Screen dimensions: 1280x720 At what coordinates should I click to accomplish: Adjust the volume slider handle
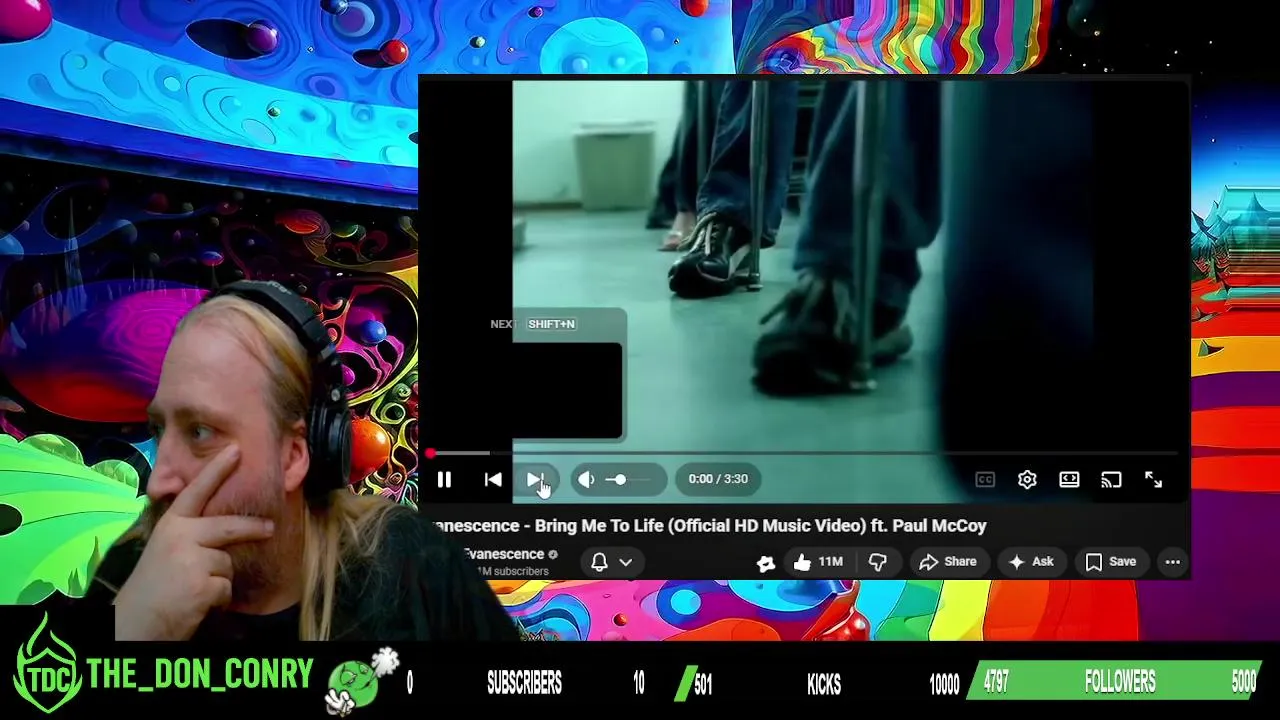[x=620, y=480]
